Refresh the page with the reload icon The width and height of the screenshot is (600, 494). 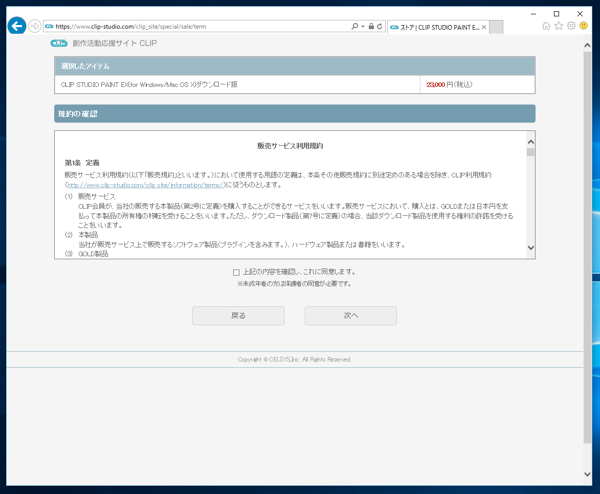[x=379, y=26]
